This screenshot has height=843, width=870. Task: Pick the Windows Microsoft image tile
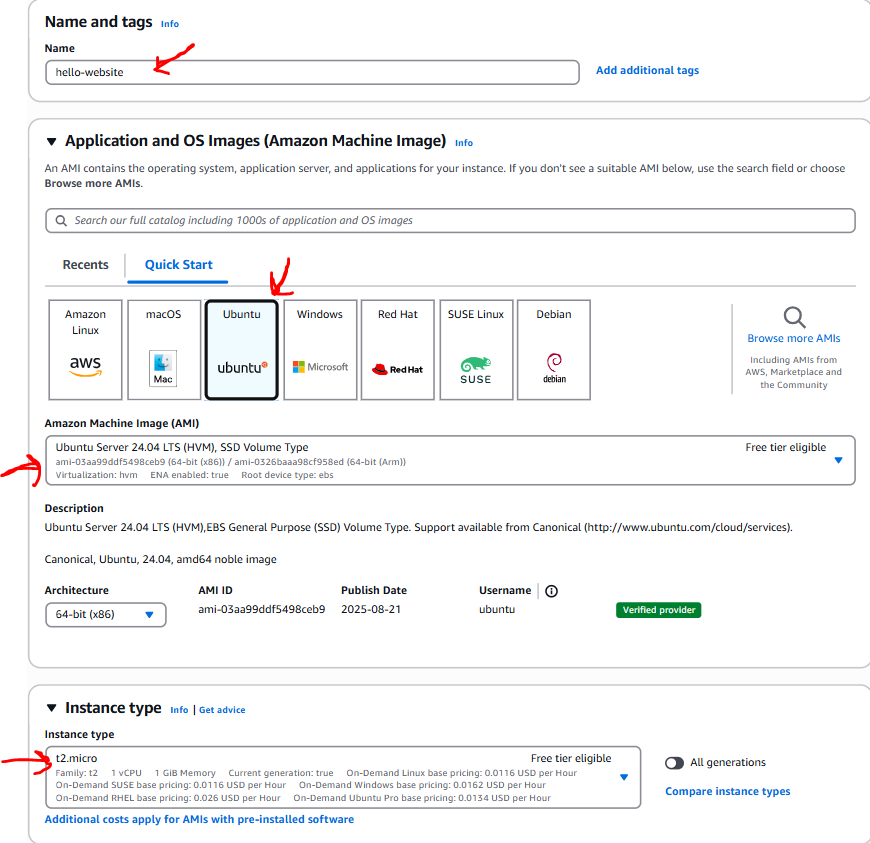click(x=320, y=350)
